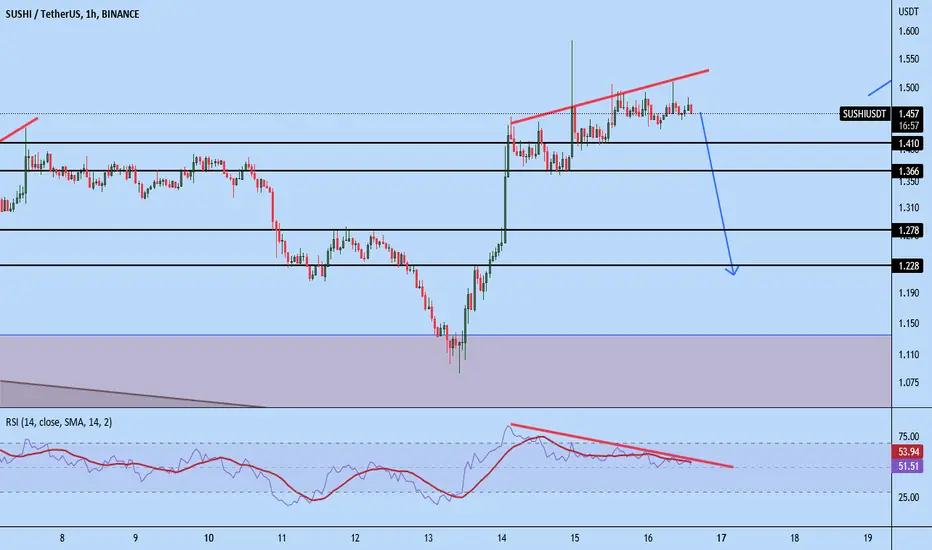Viewport: 932px width, 550px height.
Task: Click date 18 on time axis
Action: [795, 538]
